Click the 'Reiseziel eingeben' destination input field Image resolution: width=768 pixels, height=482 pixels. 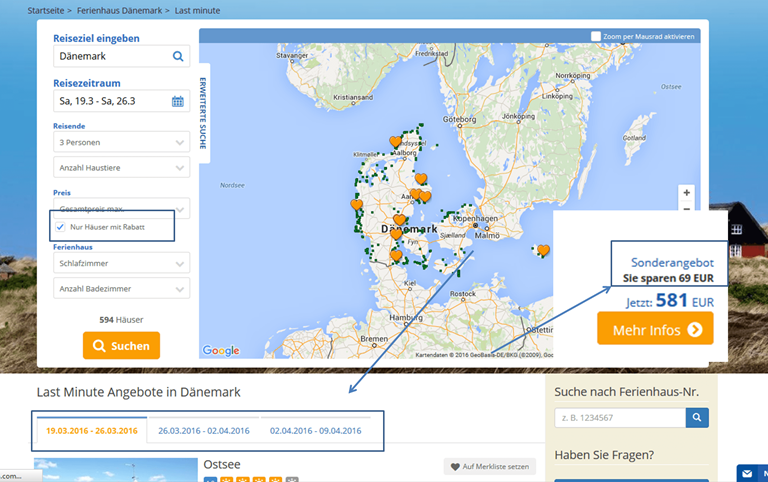point(110,57)
